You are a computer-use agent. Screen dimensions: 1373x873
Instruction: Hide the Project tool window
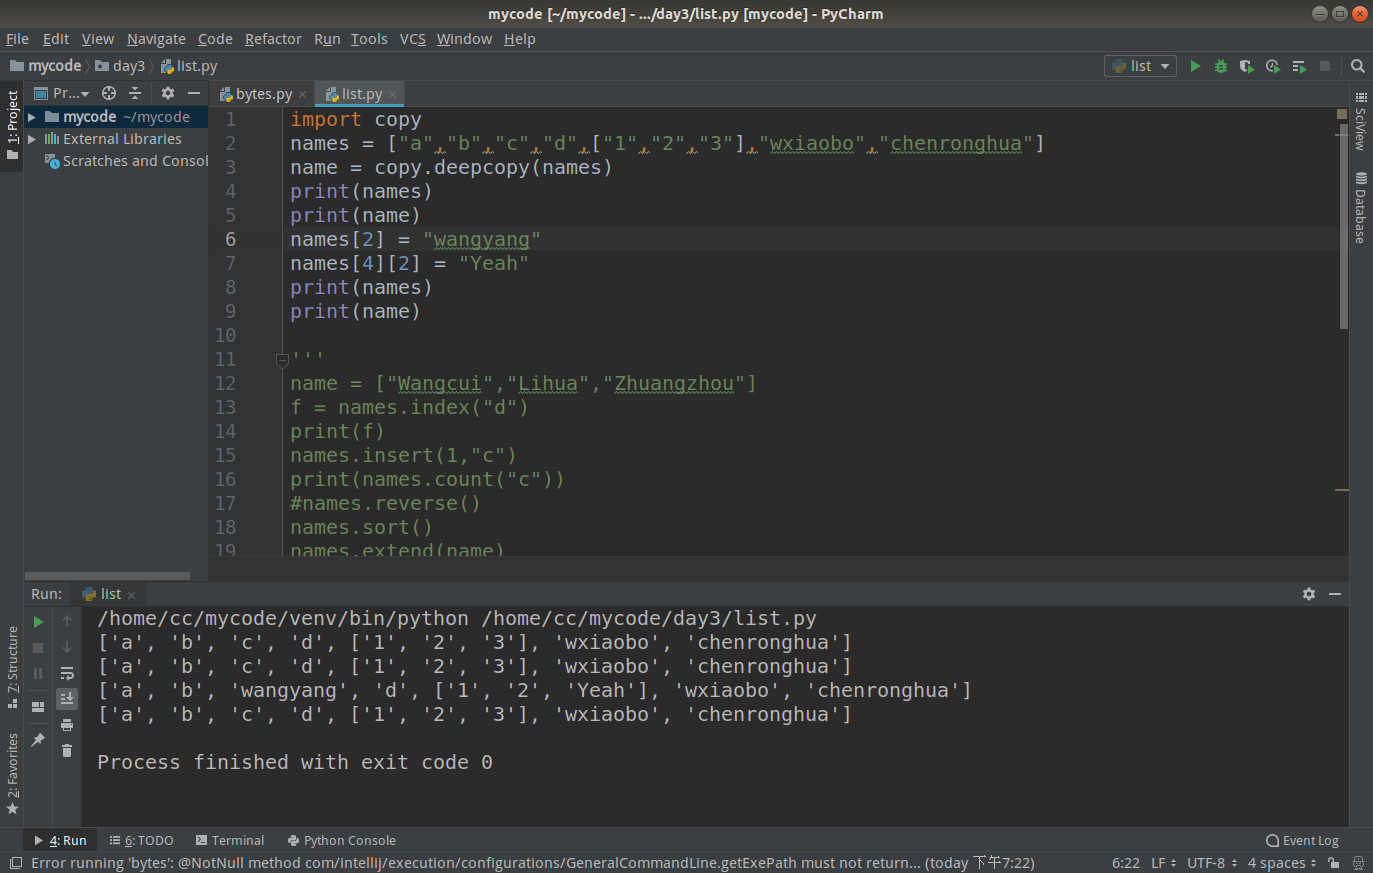[x=194, y=93]
